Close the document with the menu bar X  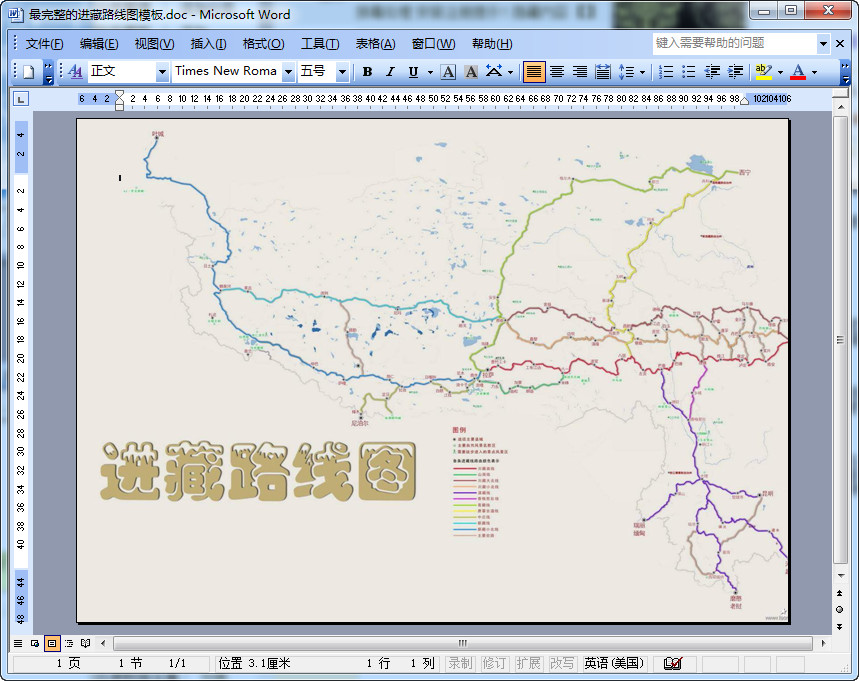(x=839, y=43)
